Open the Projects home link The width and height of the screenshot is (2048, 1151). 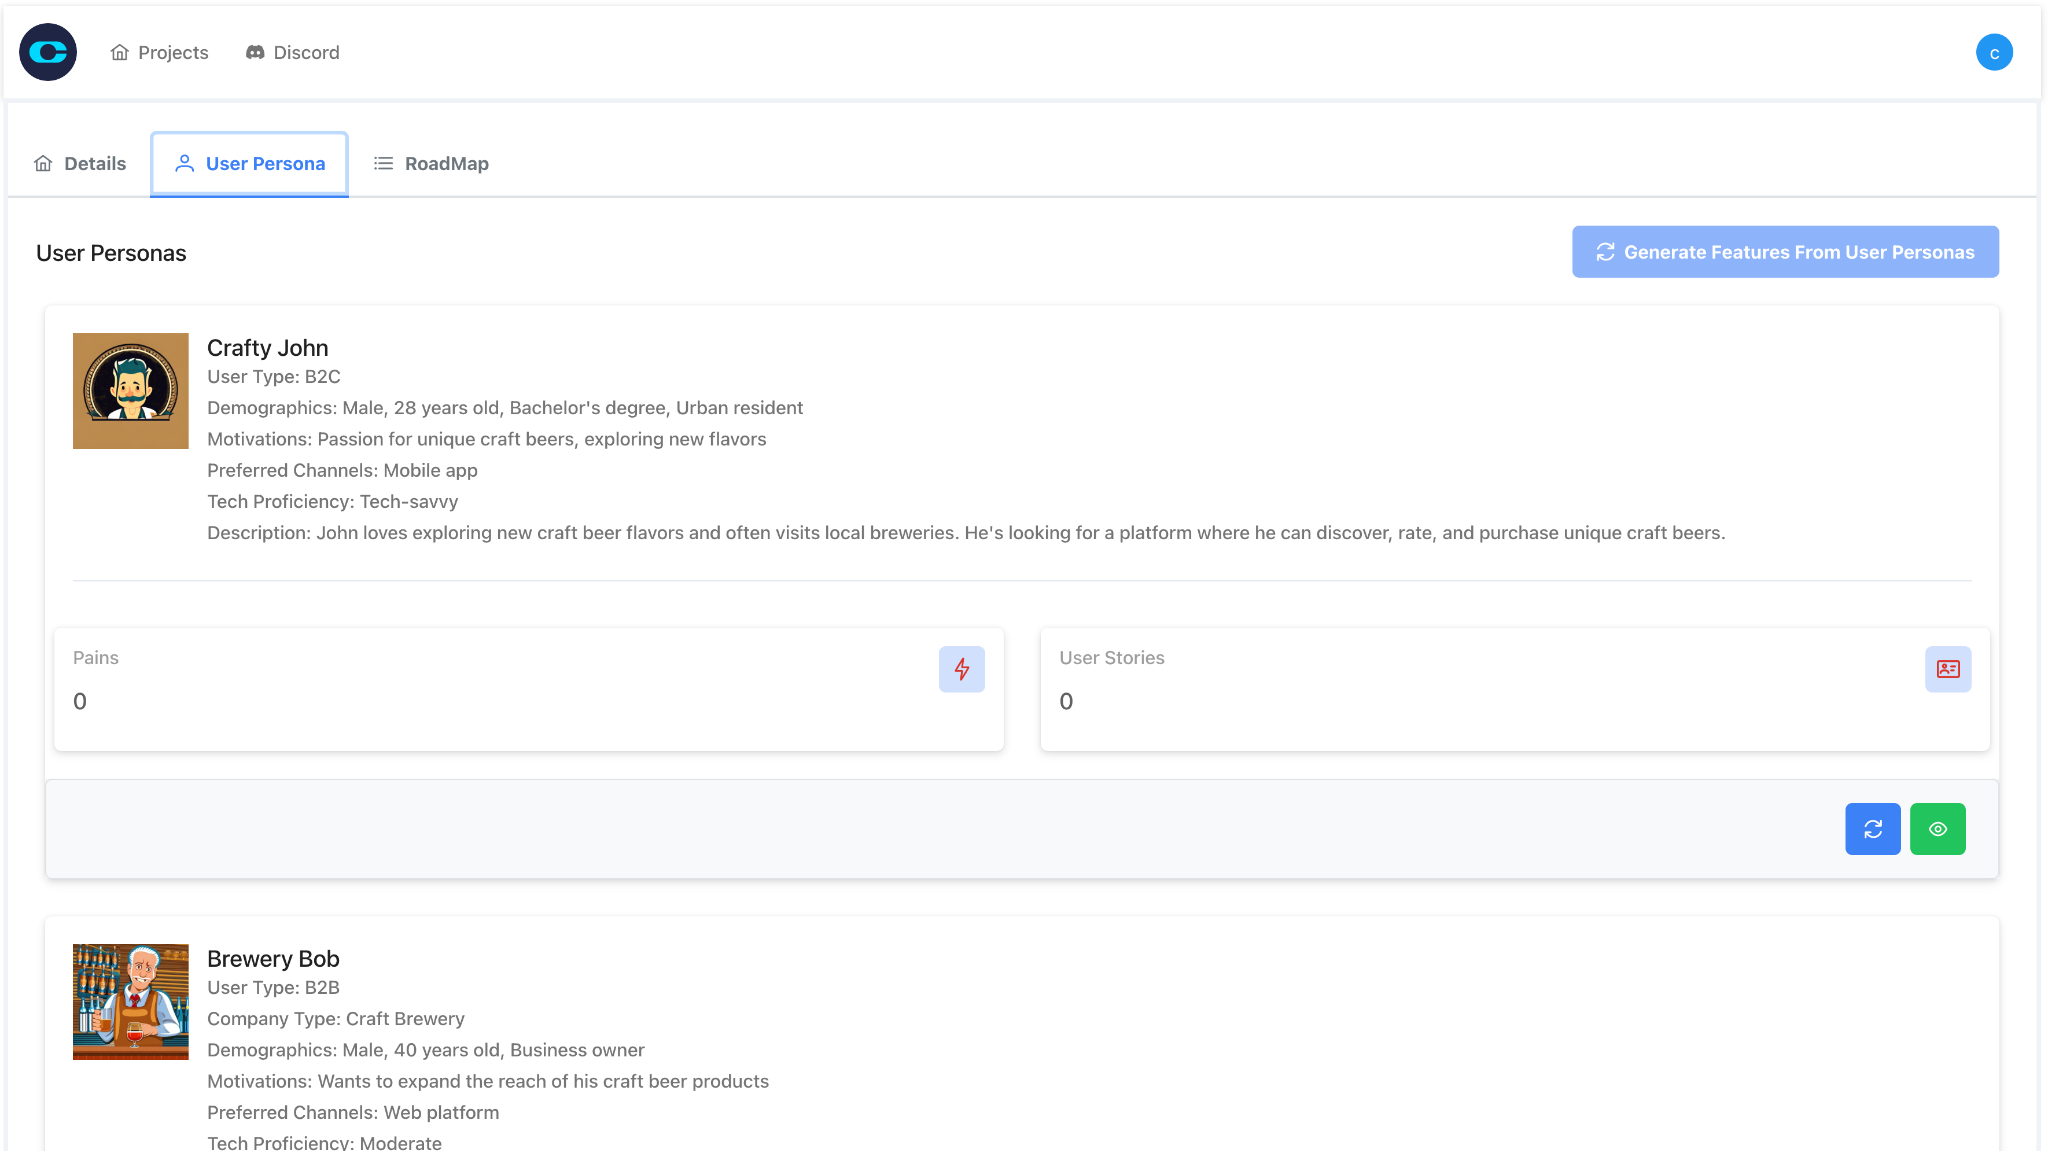(x=160, y=52)
